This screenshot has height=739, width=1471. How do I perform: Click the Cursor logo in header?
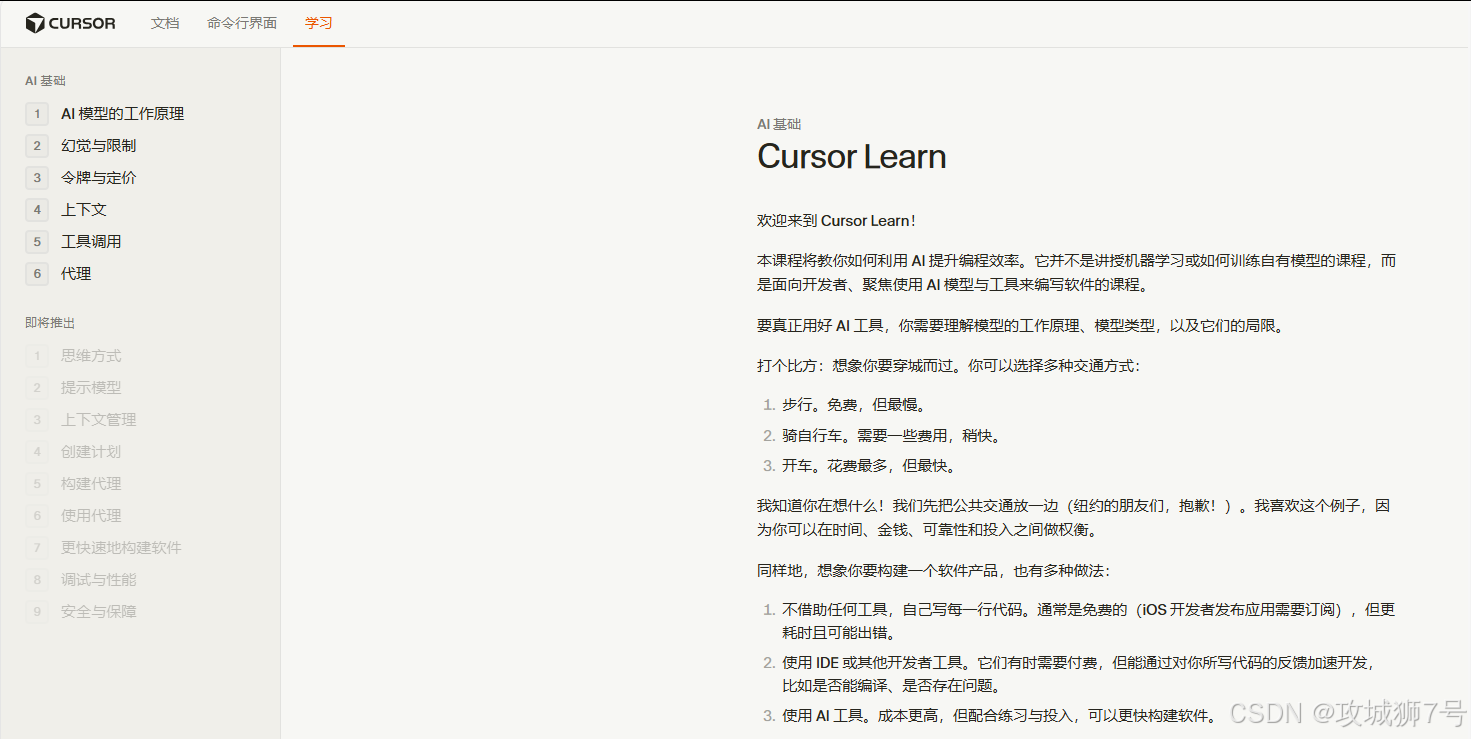point(70,23)
